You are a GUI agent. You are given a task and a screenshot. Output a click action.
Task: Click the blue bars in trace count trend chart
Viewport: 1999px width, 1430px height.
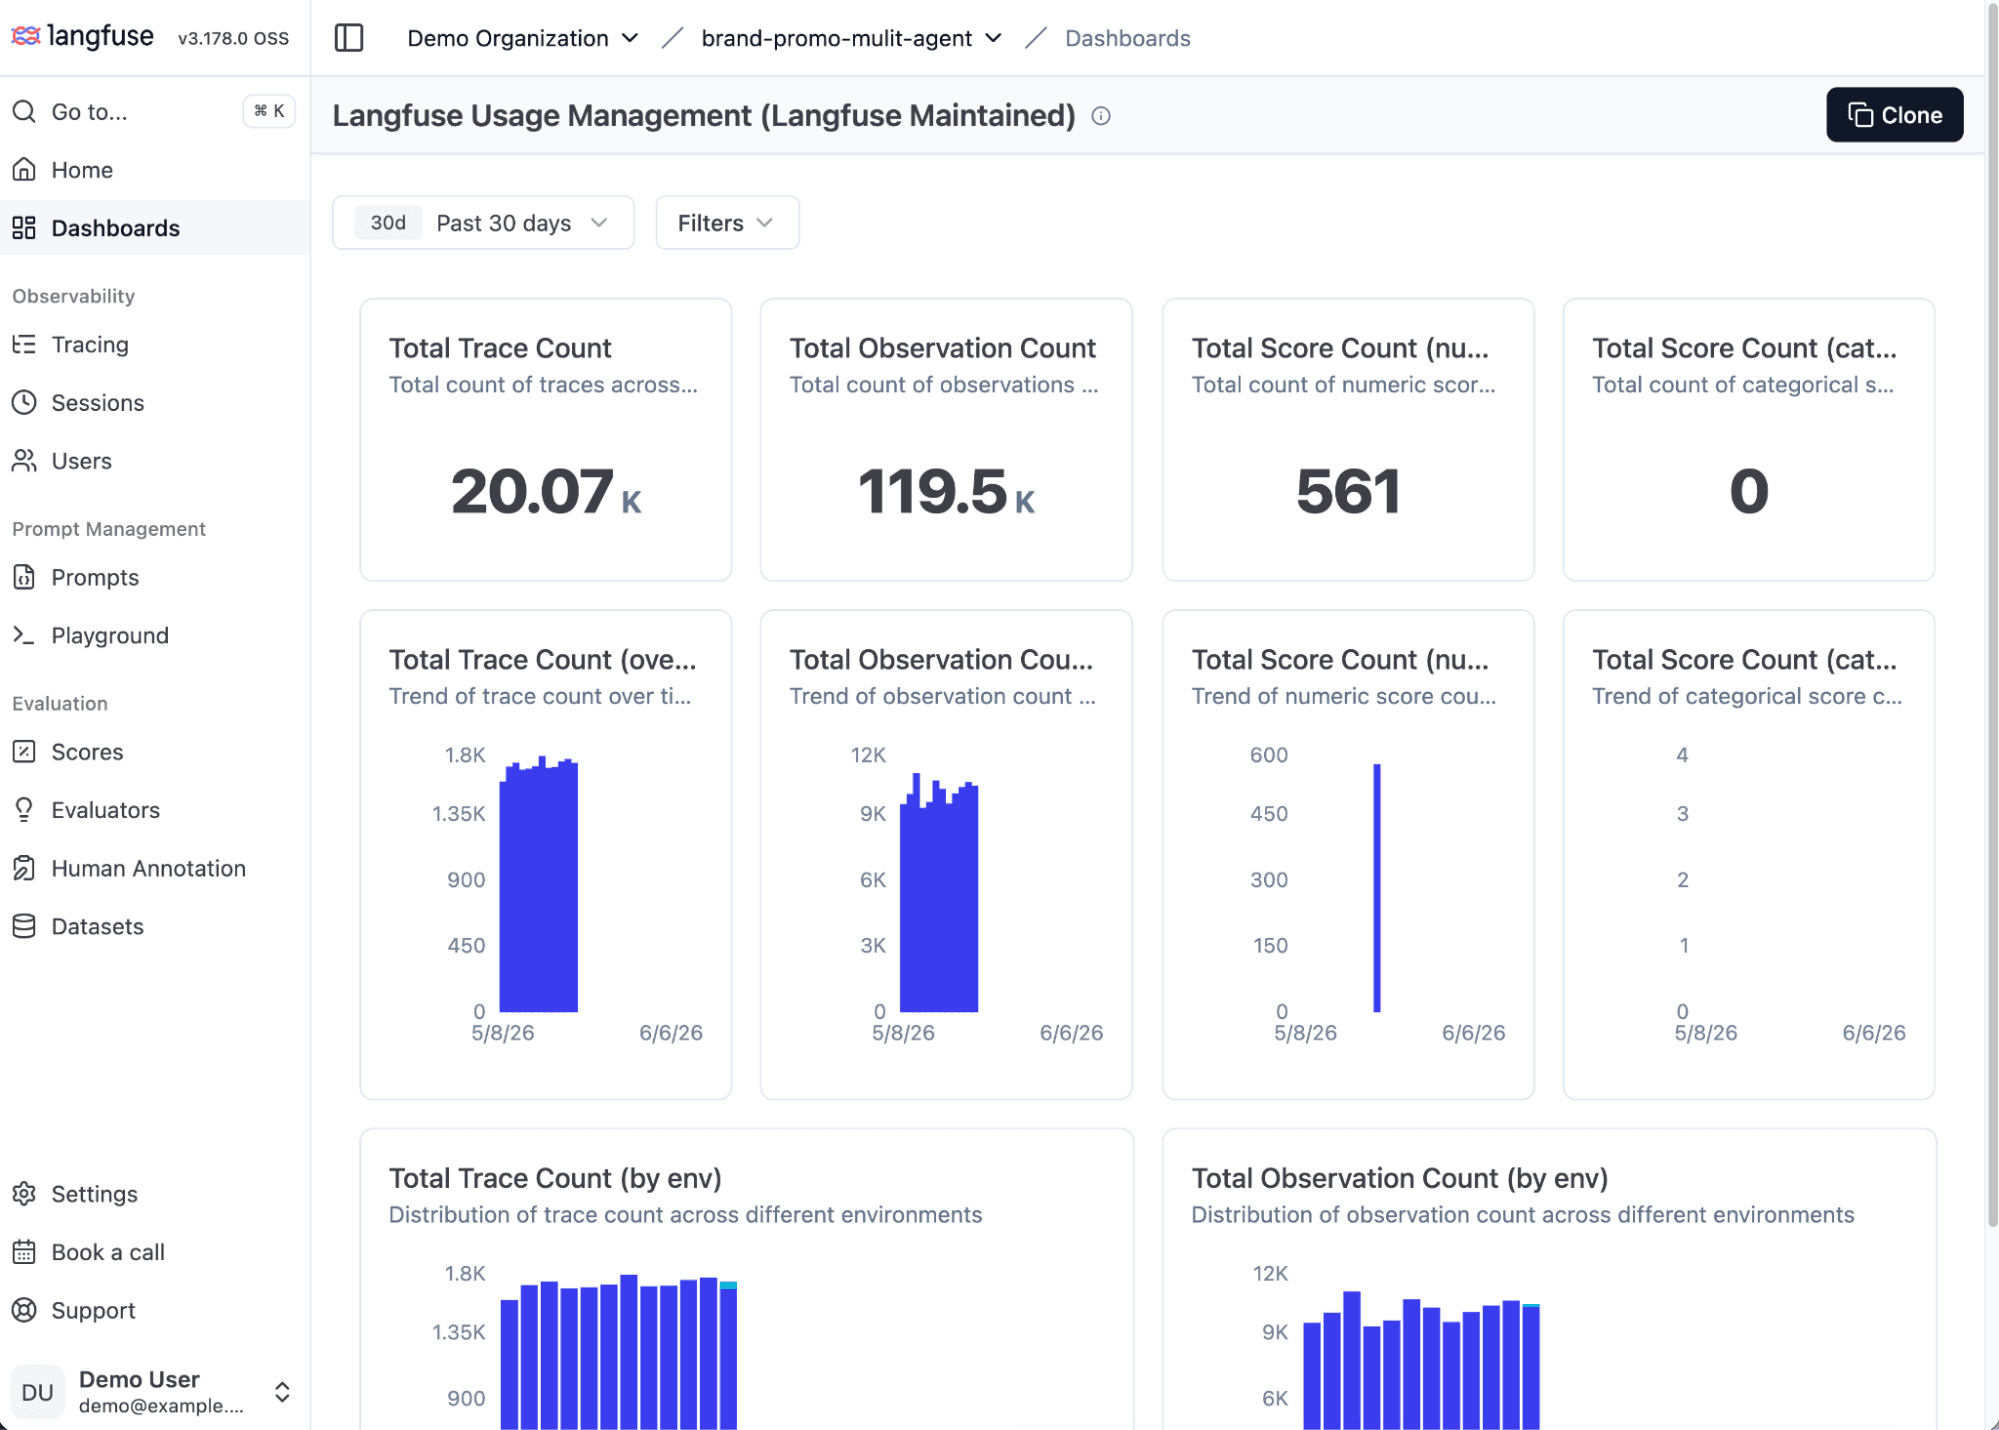[539, 885]
